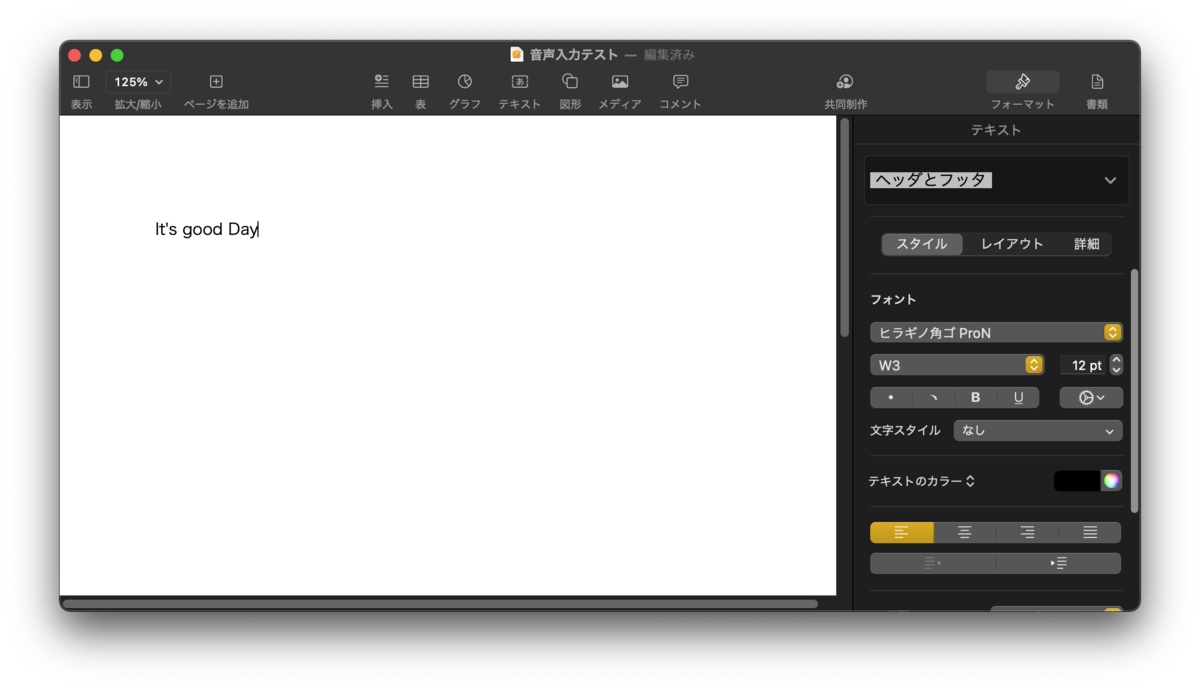
Task: Justify the text alignment
Action: click(x=1090, y=532)
